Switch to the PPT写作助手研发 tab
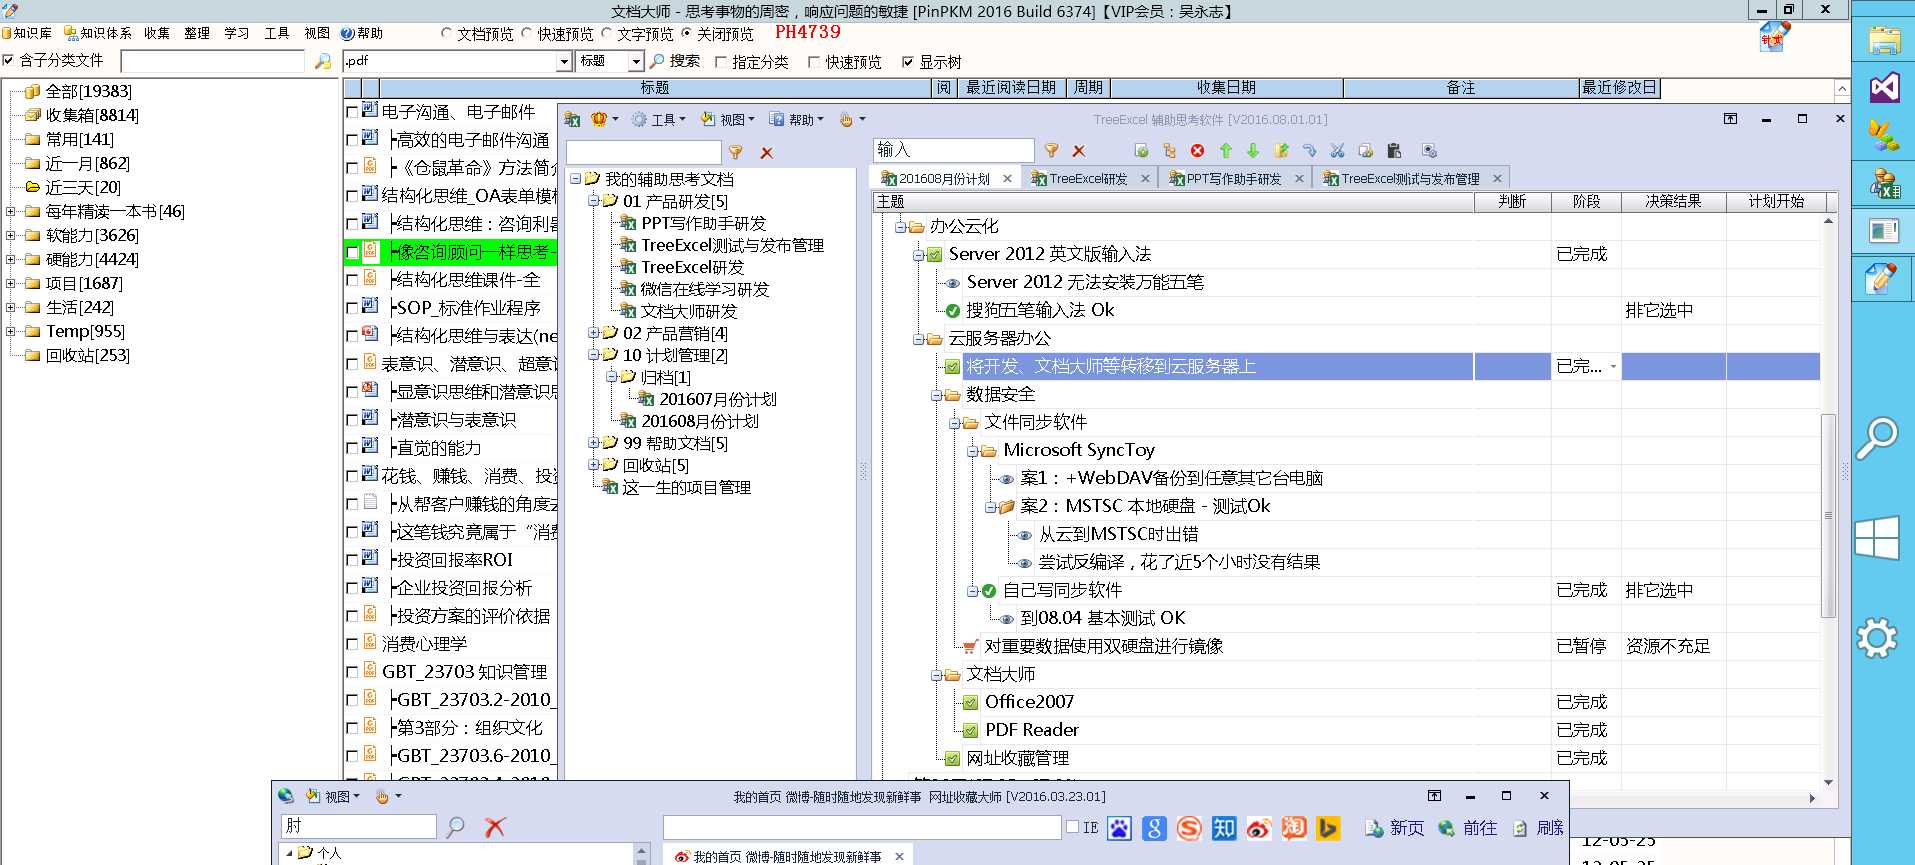1915x865 pixels. (x=1233, y=179)
